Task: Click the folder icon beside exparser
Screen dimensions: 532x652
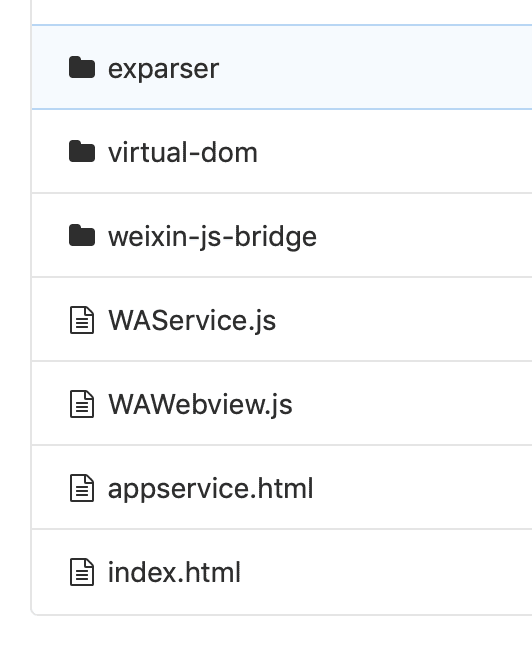Action: tap(82, 67)
